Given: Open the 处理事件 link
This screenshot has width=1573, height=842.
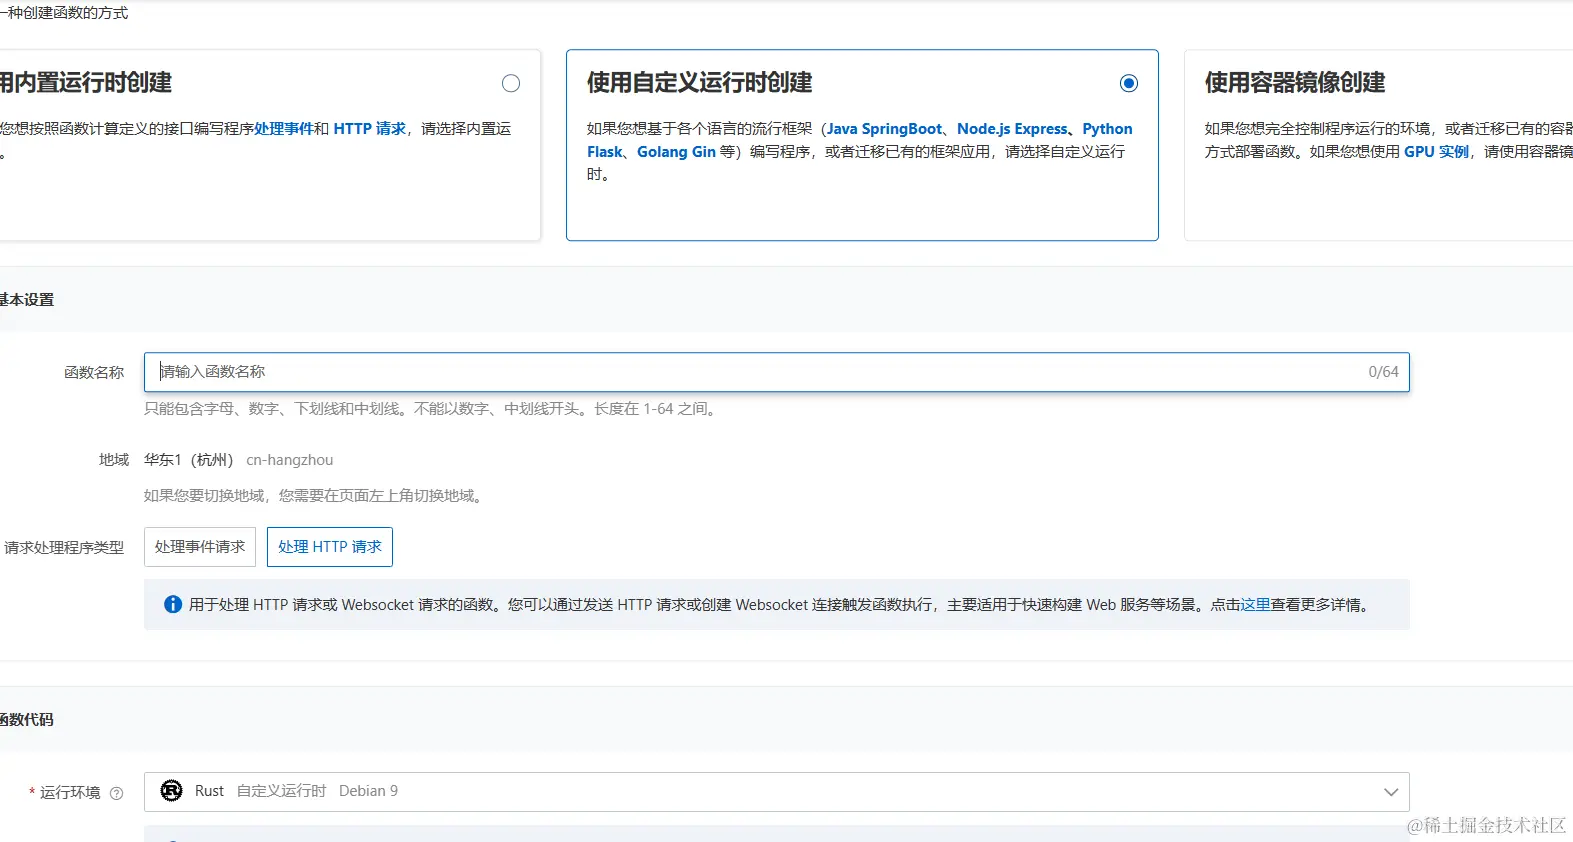Looking at the screenshot, I should [x=283, y=129].
